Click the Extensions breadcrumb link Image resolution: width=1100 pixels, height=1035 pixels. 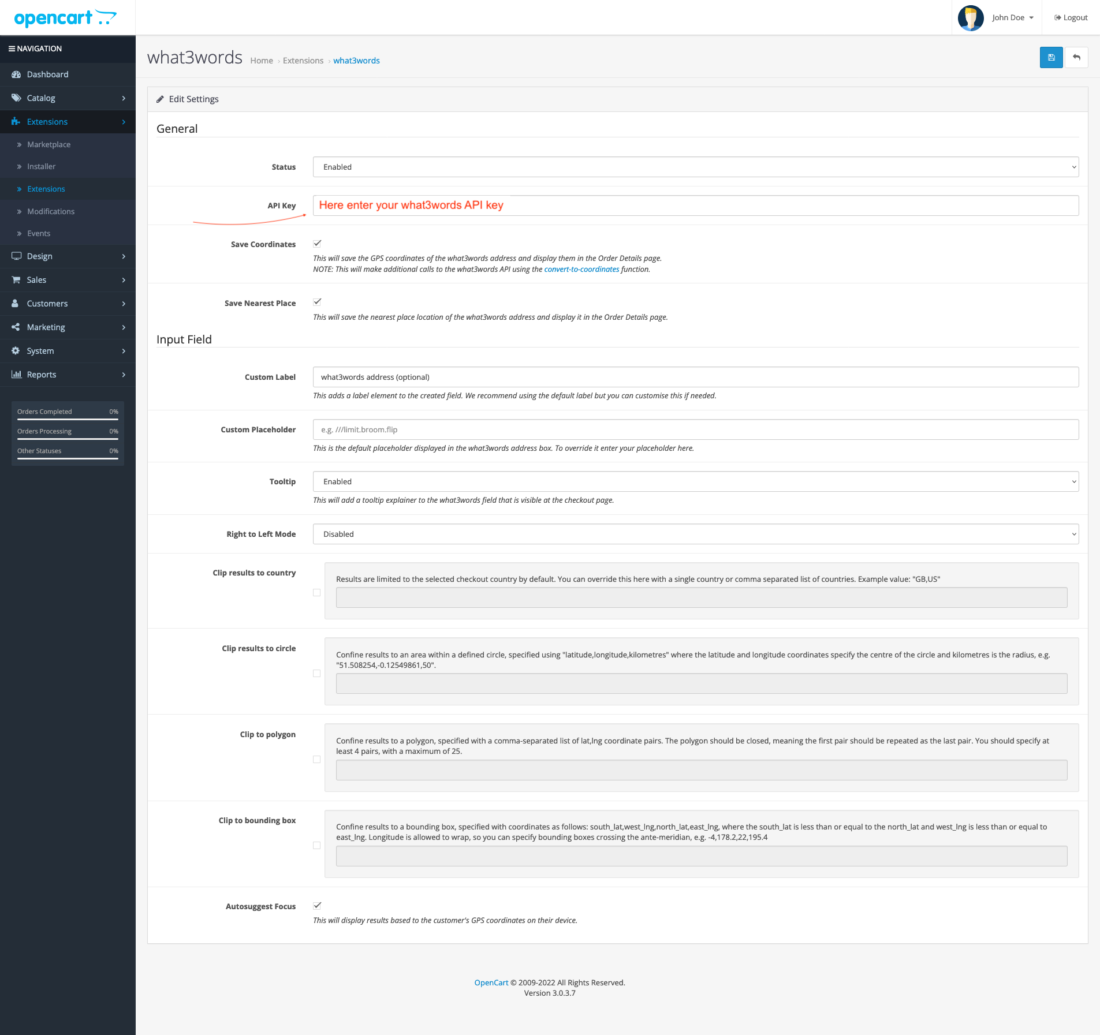tap(303, 61)
